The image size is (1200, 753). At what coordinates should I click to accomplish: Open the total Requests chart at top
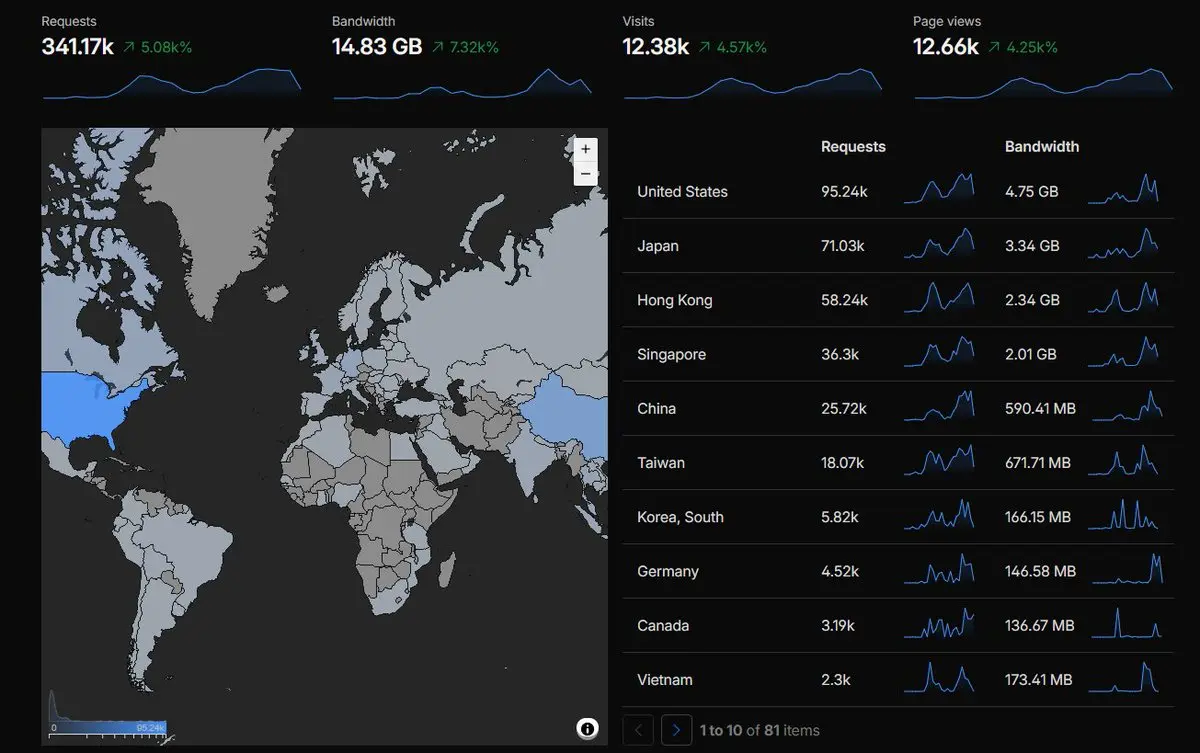click(x=172, y=83)
